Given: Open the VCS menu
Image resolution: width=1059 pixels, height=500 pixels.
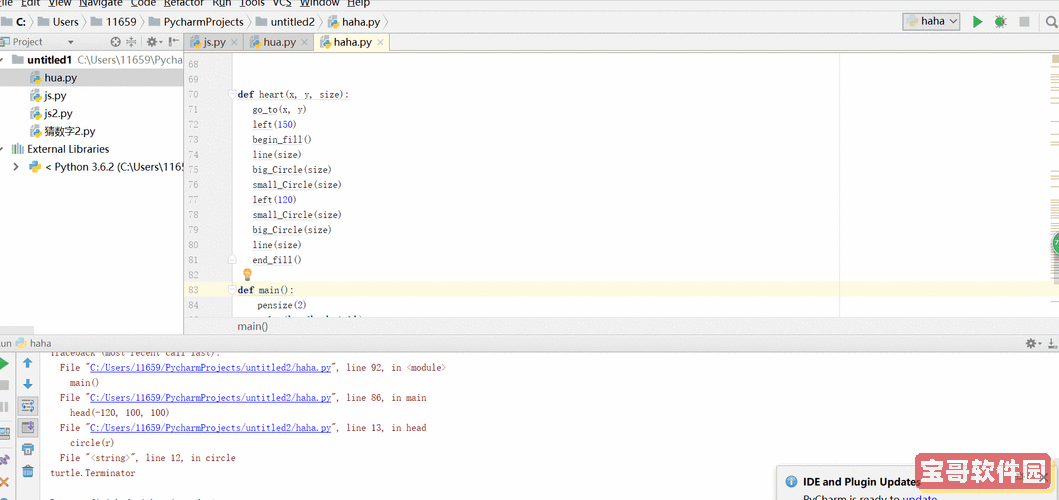Looking at the screenshot, I should coord(282,3).
